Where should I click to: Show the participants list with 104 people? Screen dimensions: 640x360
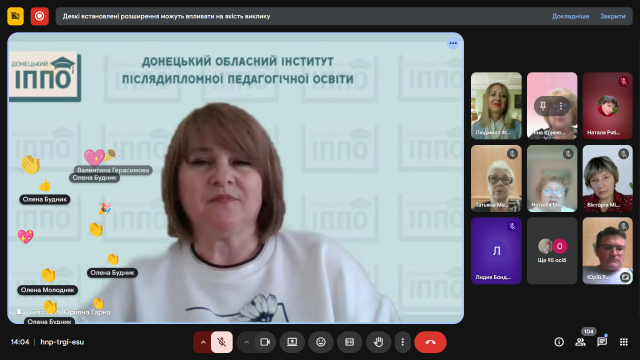tap(580, 342)
